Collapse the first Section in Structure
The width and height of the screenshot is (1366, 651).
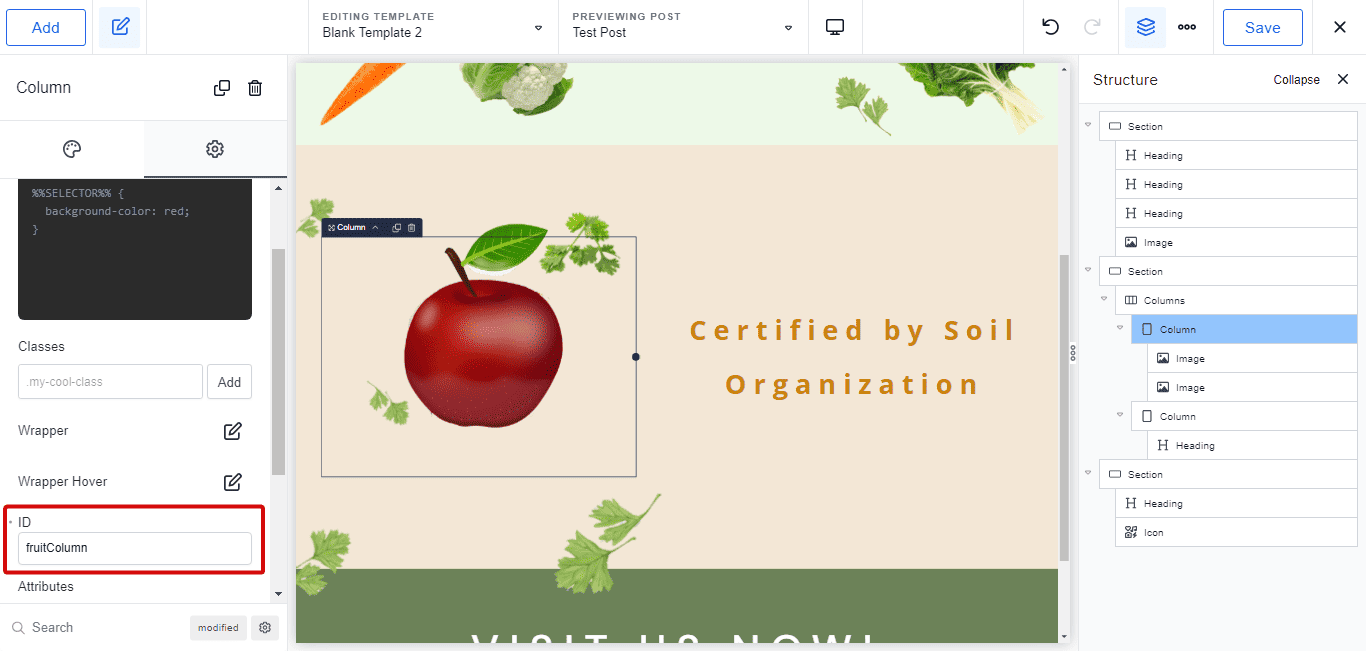[1088, 125]
